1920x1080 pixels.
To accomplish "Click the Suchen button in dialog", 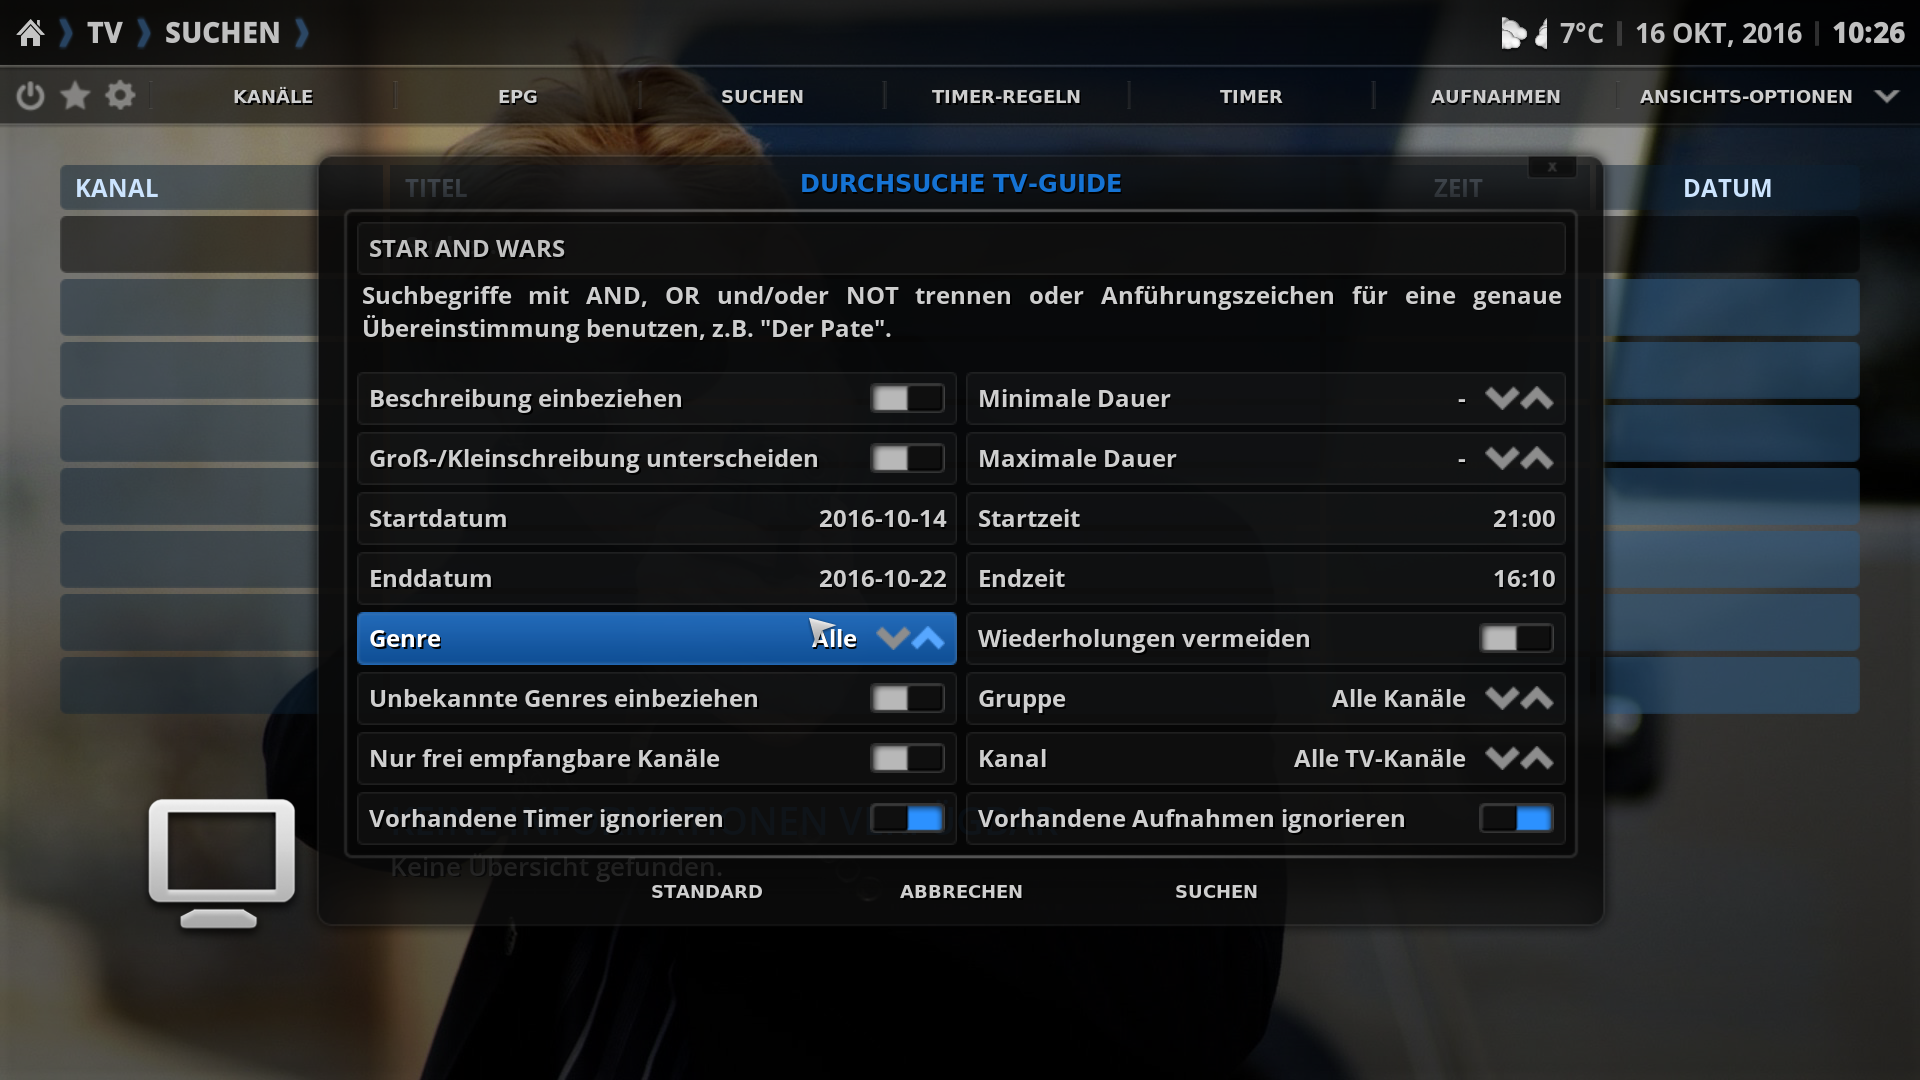I will point(1216,891).
